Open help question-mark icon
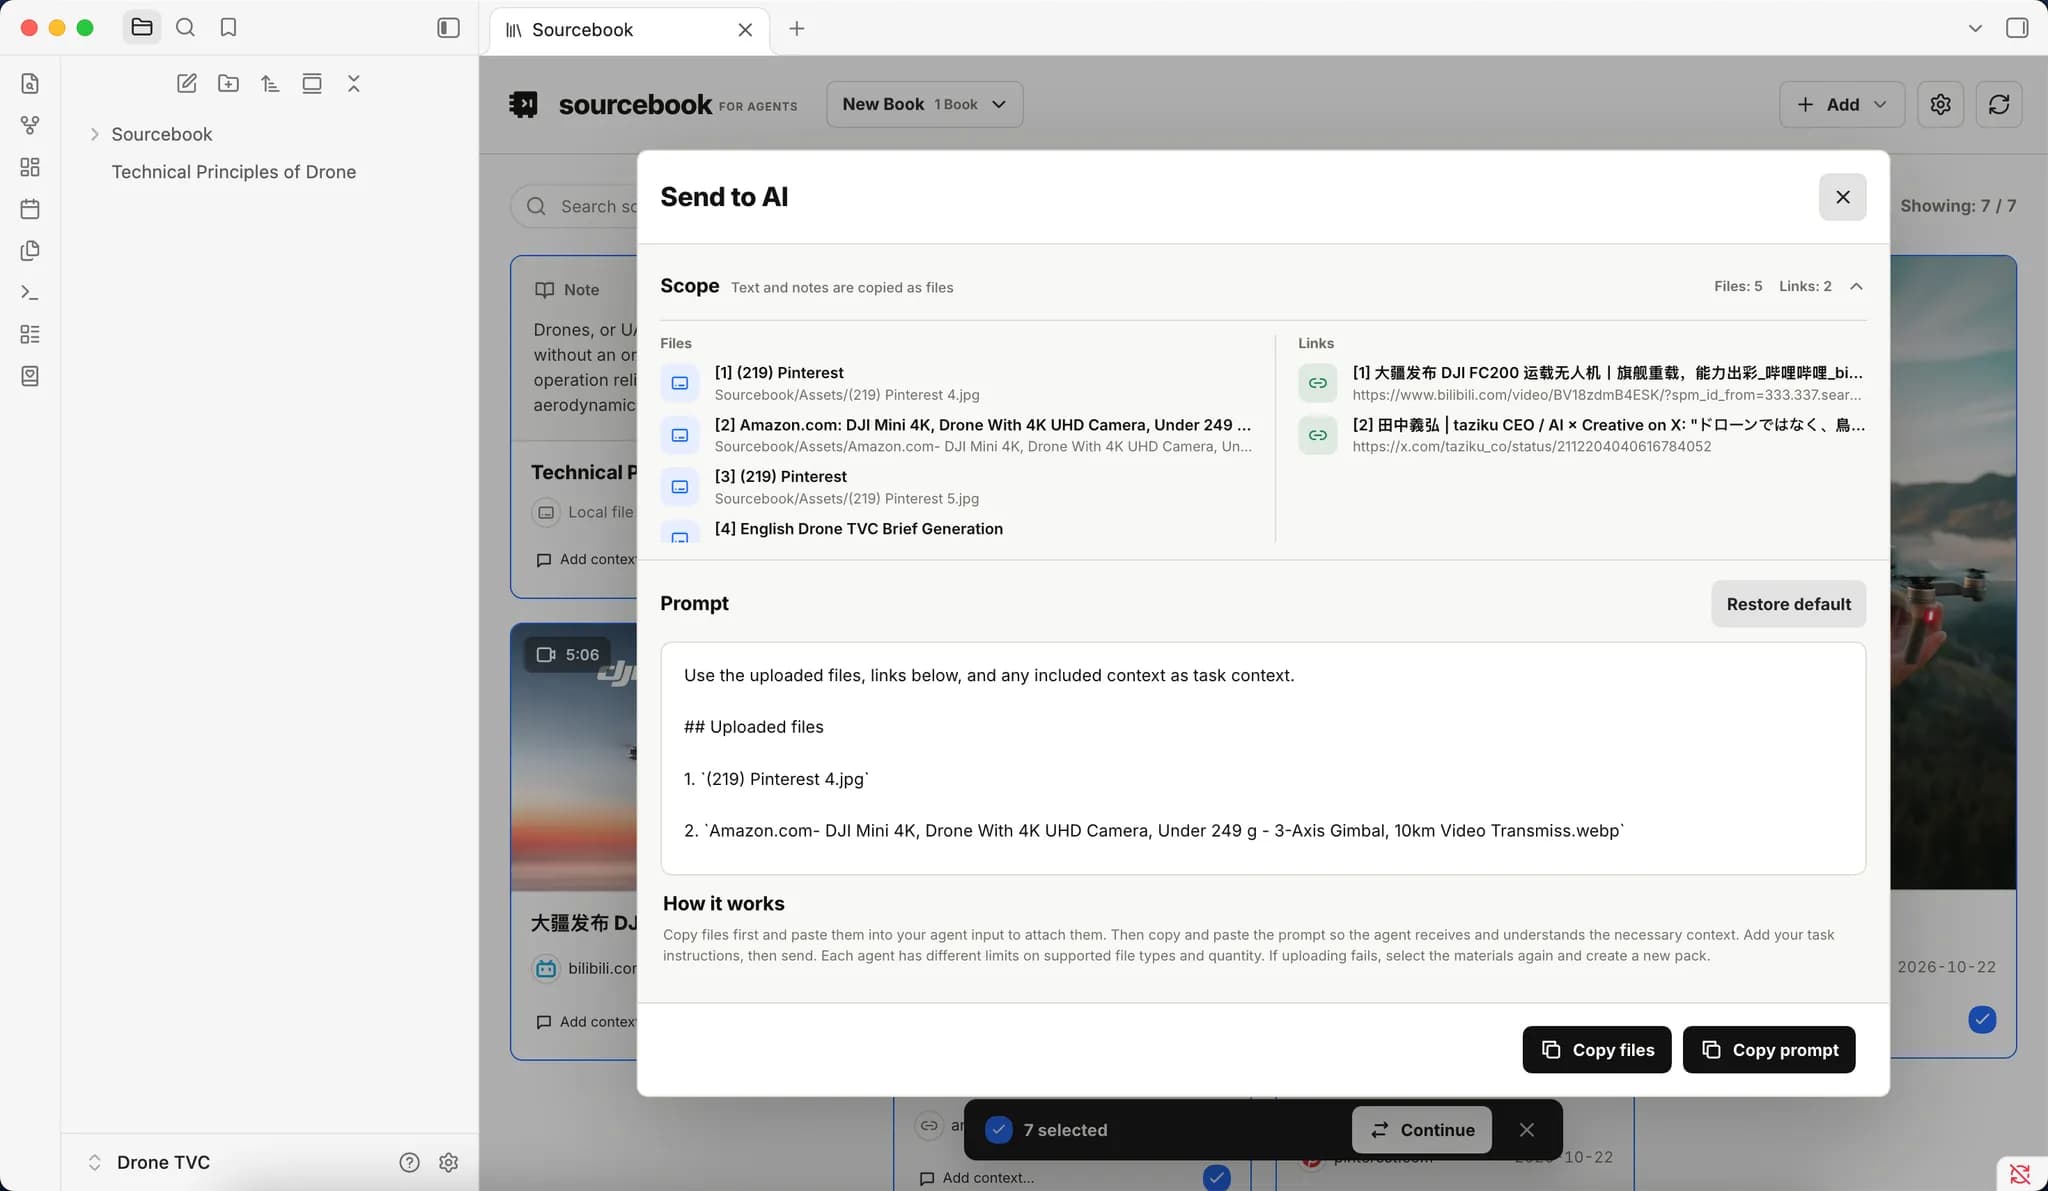This screenshot has height=1191, width=2048. tap(409, 1162)
